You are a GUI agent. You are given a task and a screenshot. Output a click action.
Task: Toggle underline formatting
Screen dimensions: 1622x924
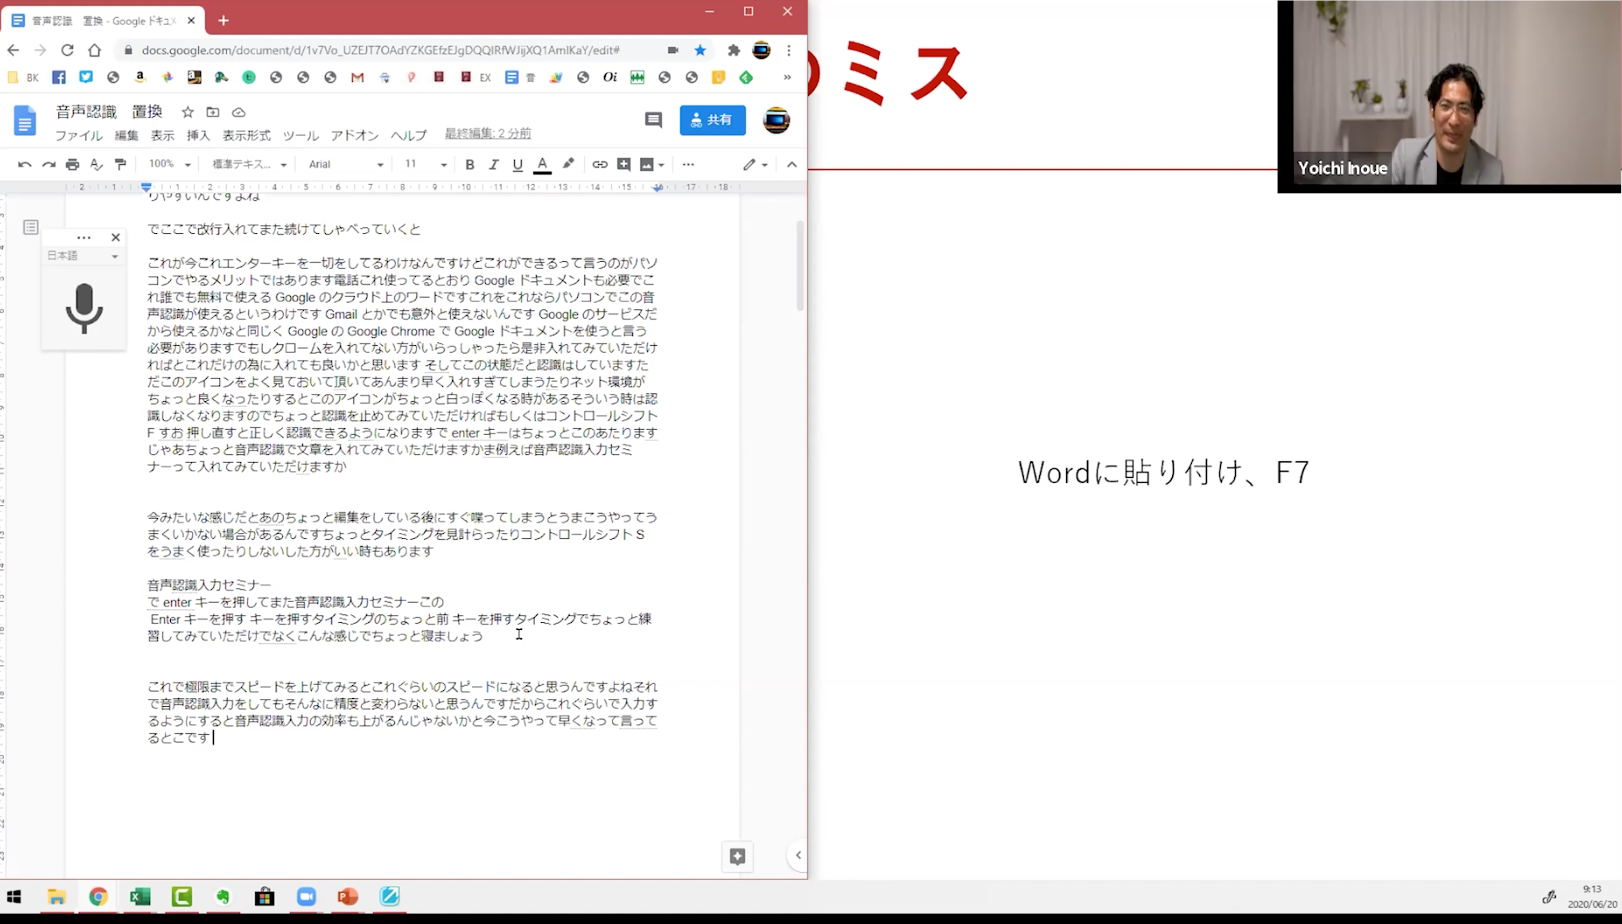(518, 165)
